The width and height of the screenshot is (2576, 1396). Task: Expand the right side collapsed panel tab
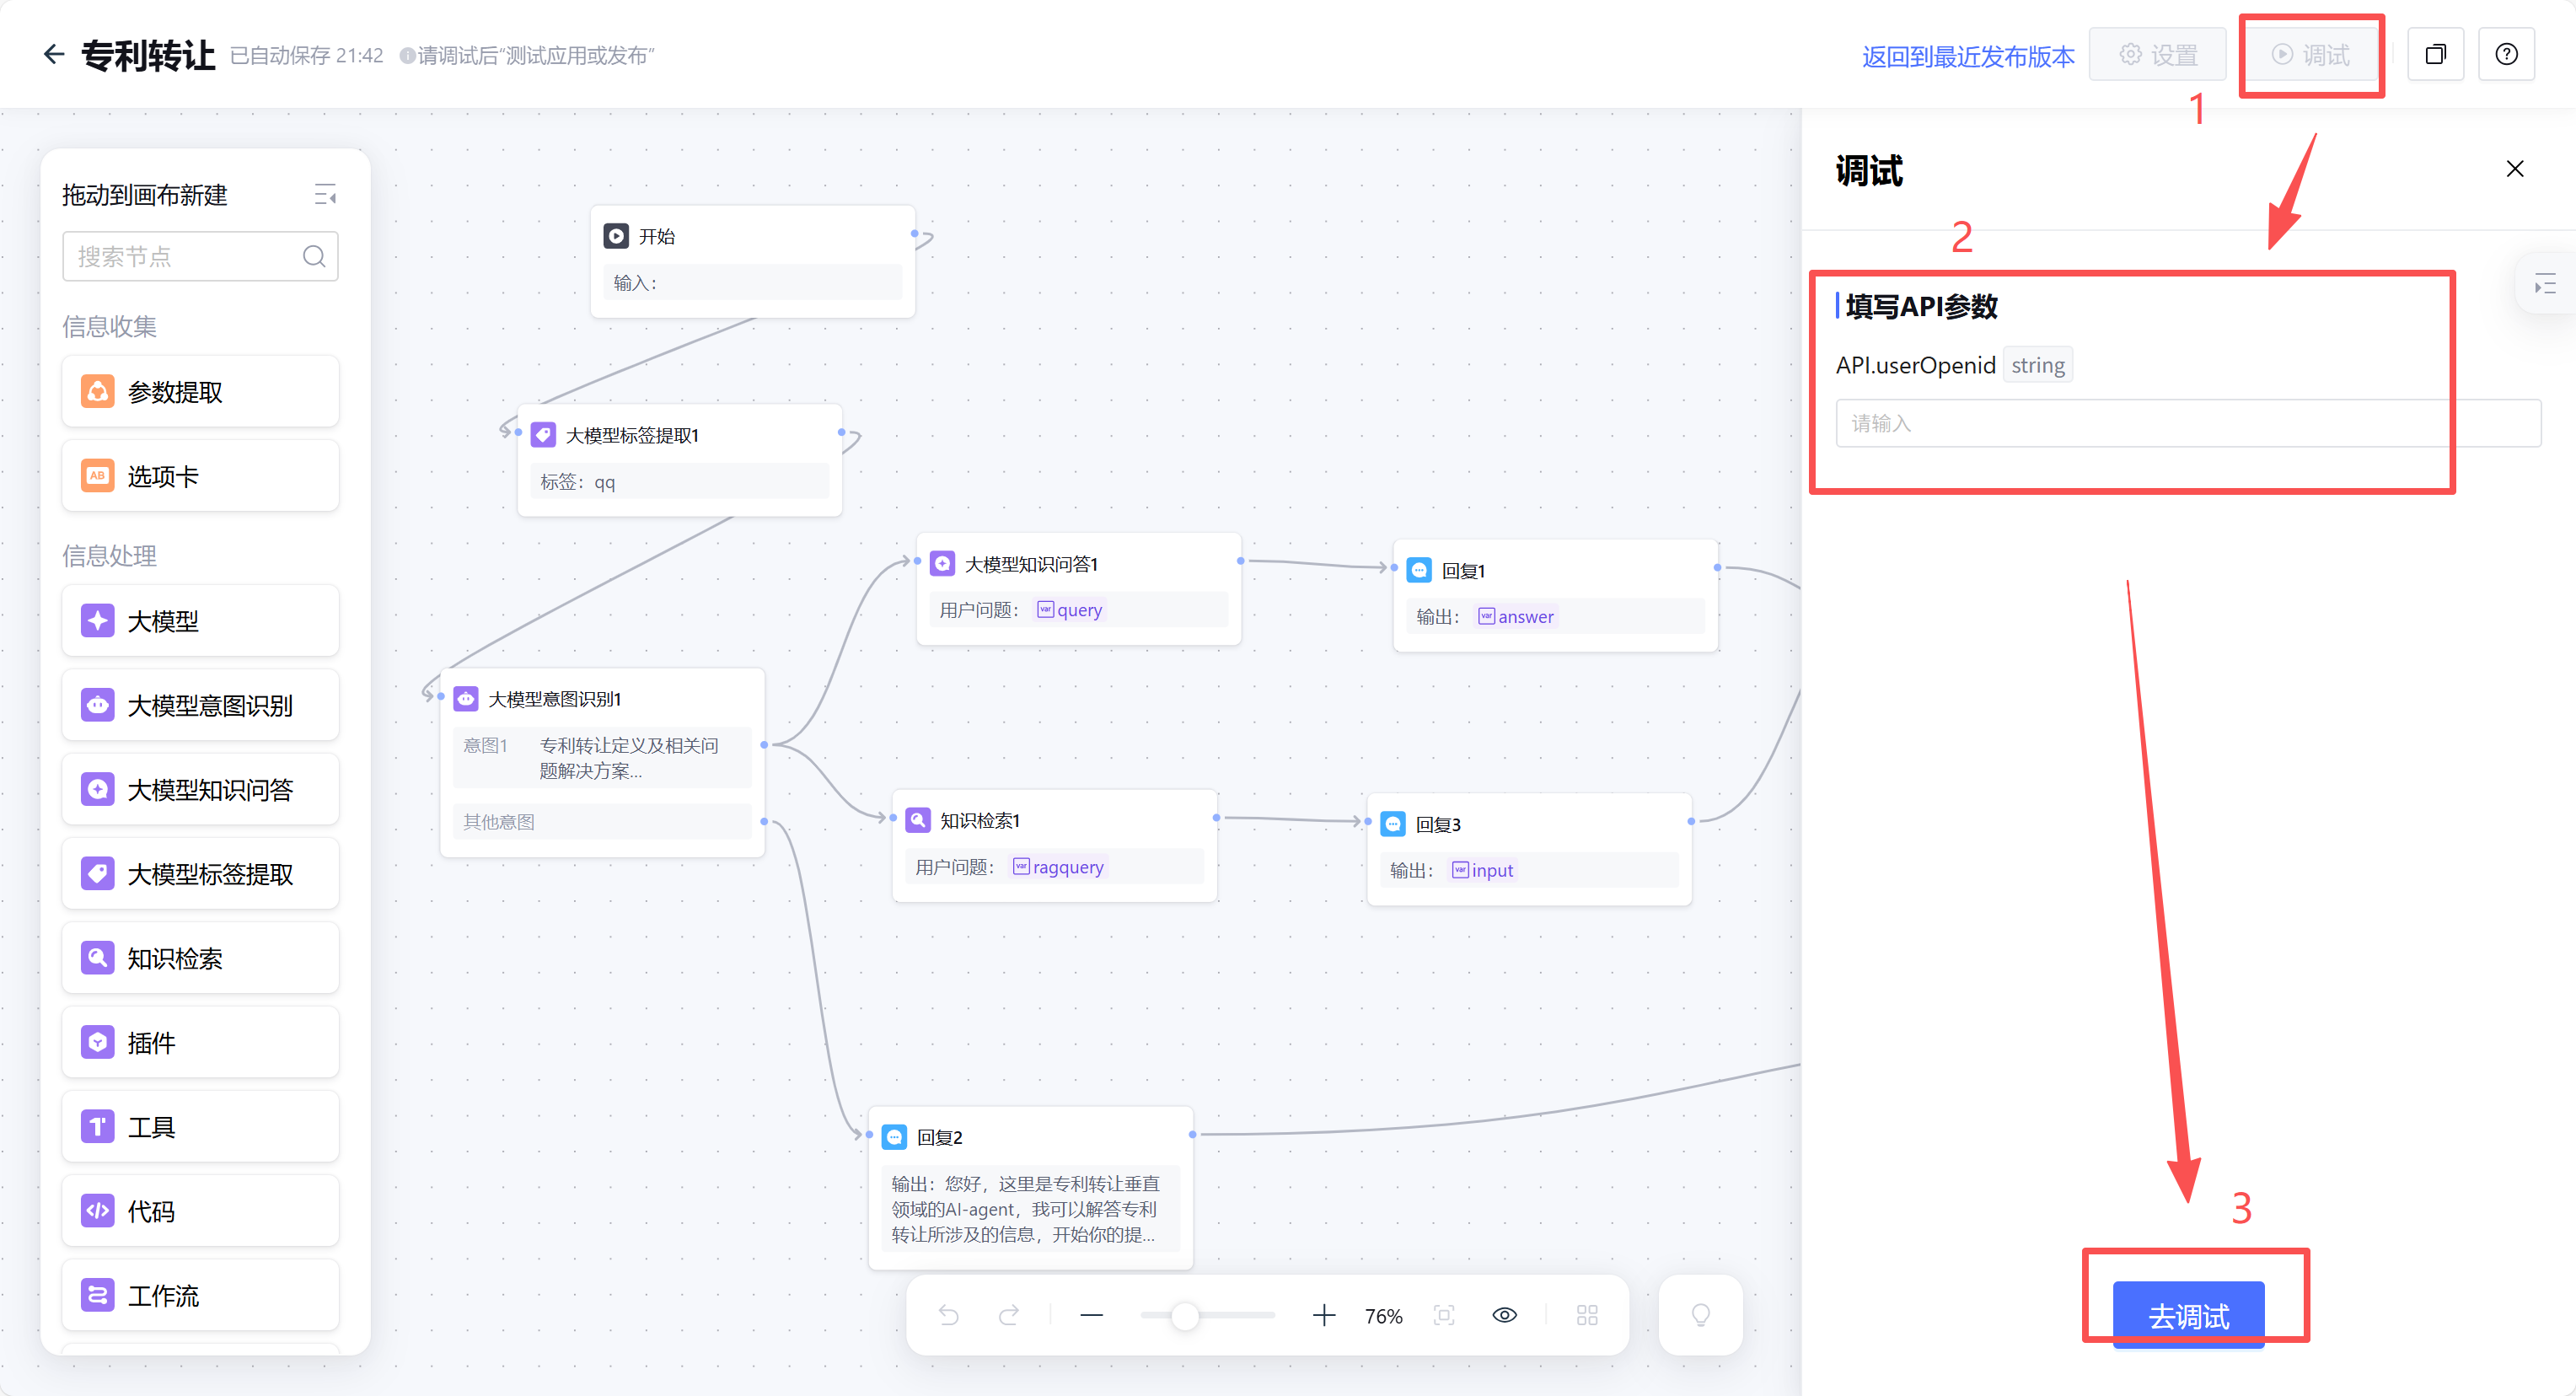tap(2544, 285)
